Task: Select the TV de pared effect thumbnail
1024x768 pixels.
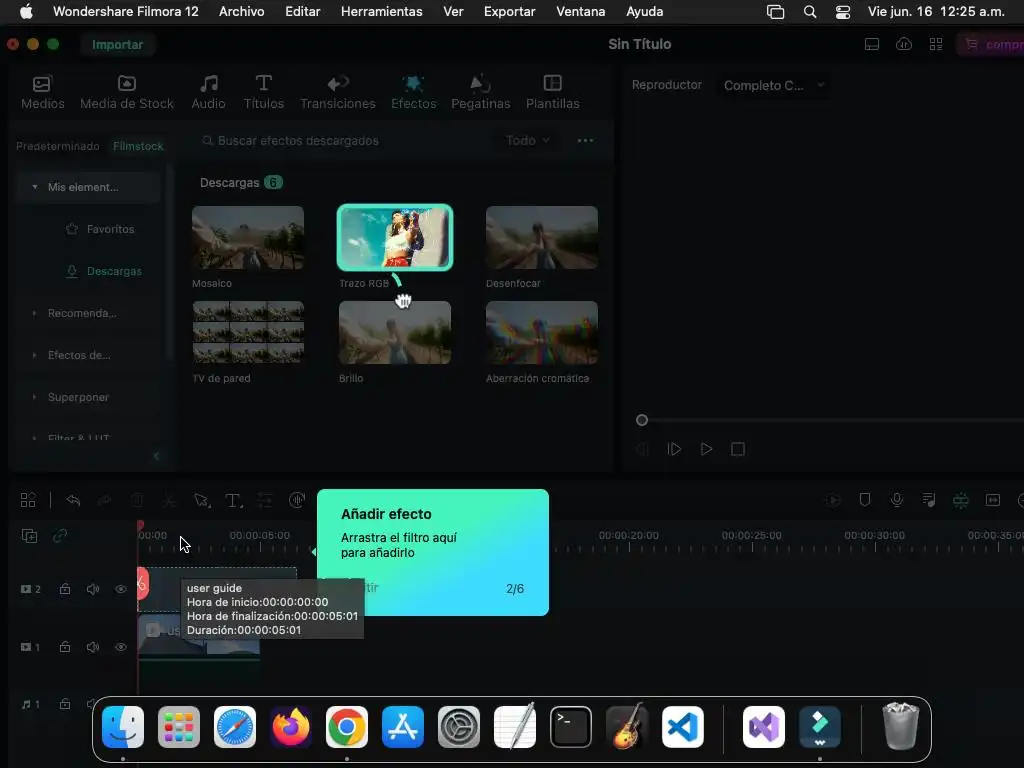Action: 248,332
